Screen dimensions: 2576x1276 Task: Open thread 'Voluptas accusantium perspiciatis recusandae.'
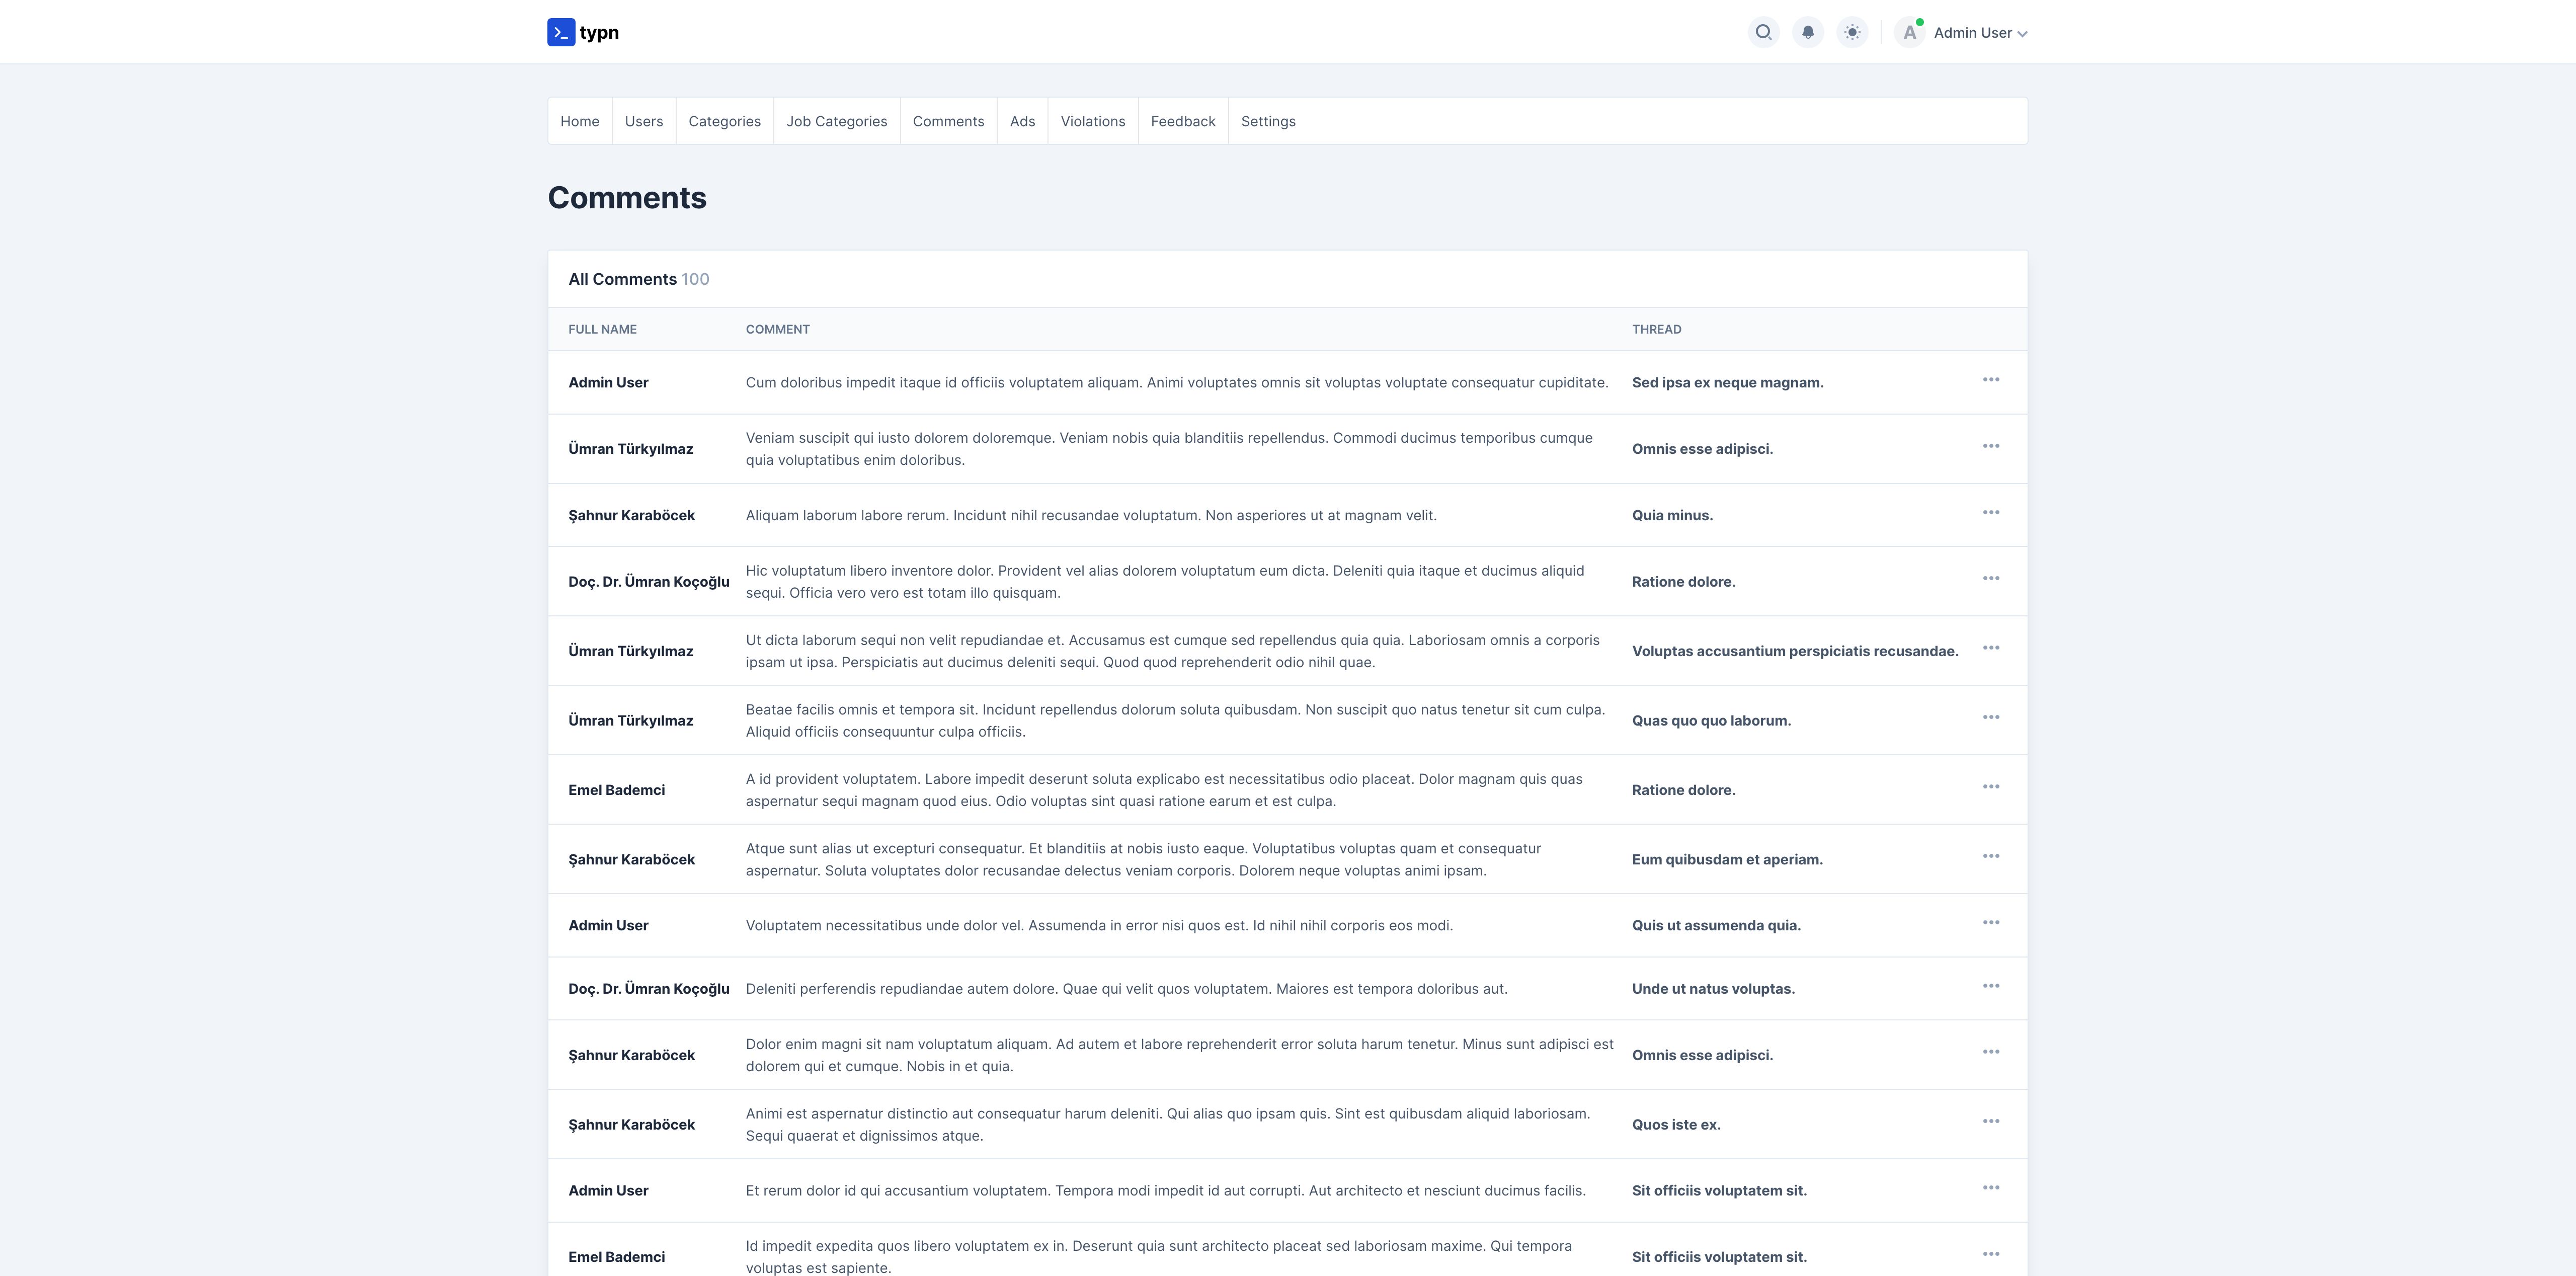click(1794, 651)
